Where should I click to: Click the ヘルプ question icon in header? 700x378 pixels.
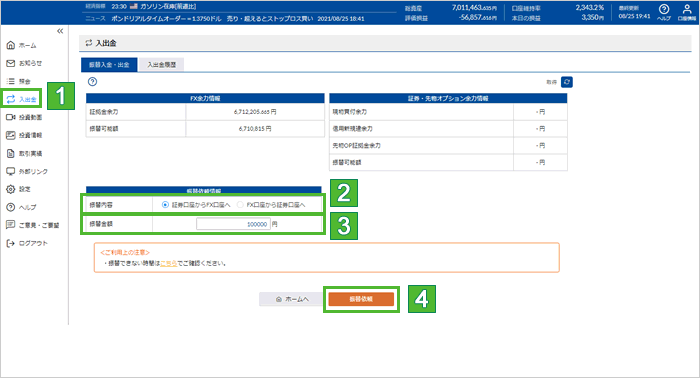664,12
